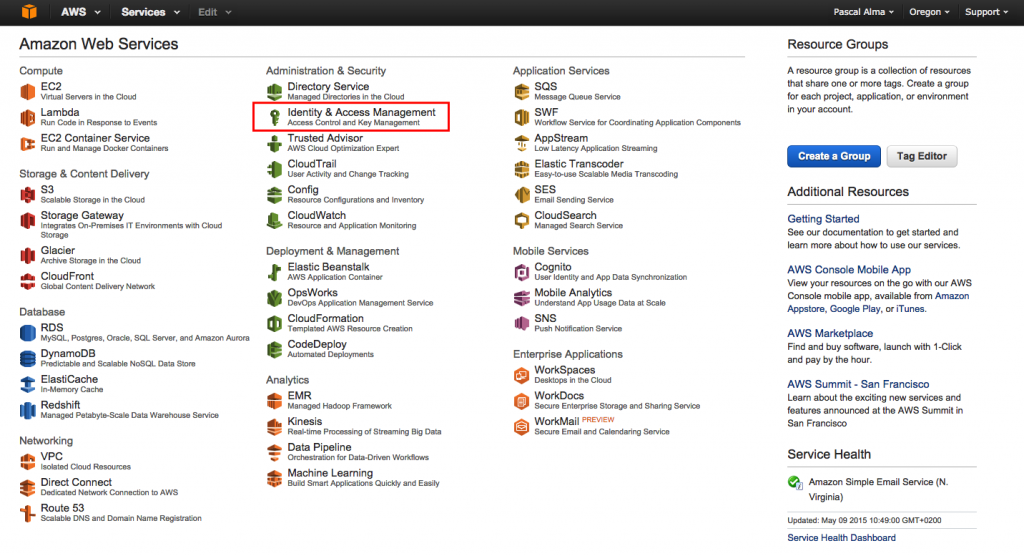Click the AWS cube logo icon
The width and height of the screenshot is (1024, 556).
click(29, 12)
